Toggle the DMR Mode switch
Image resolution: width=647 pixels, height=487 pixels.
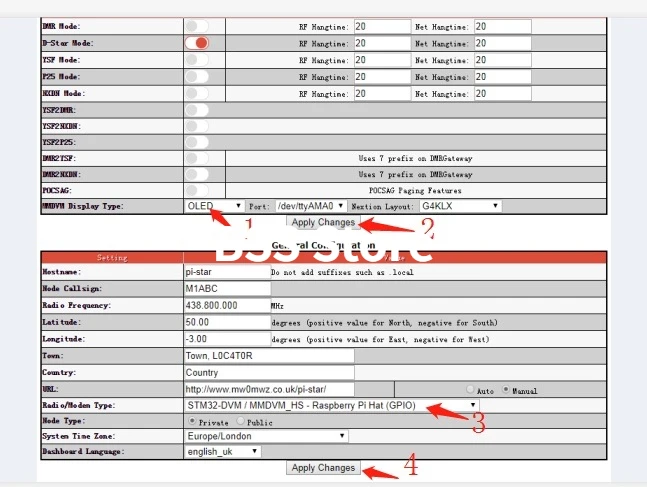(x=197, y=26)
